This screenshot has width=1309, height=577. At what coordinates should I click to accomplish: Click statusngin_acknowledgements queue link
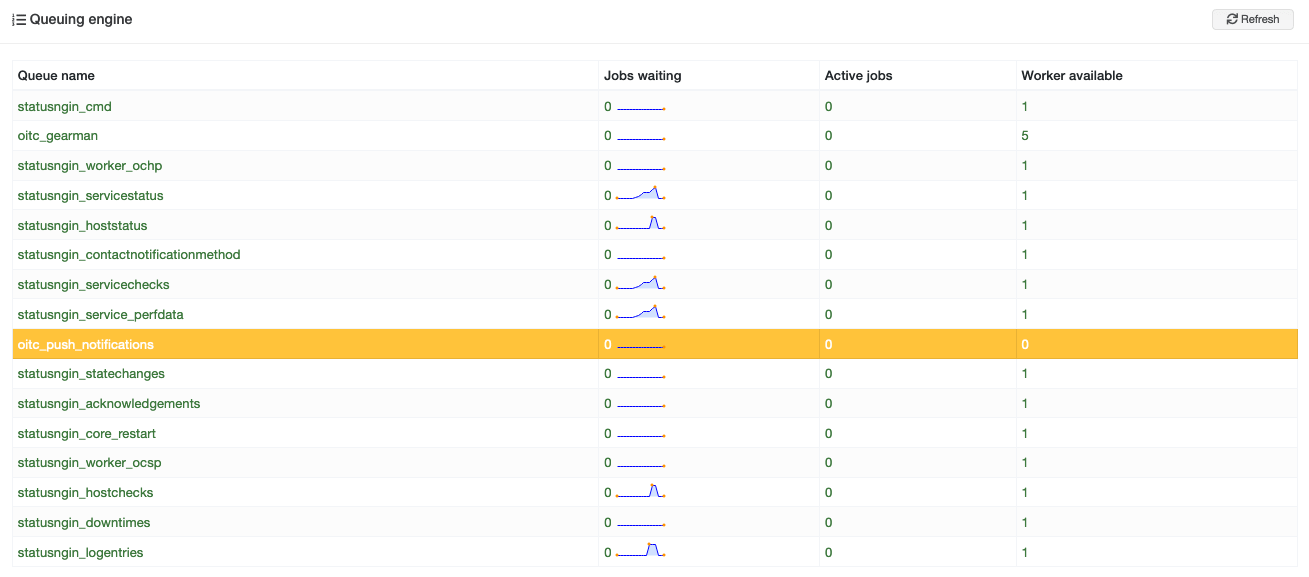[x=109, y=403]
